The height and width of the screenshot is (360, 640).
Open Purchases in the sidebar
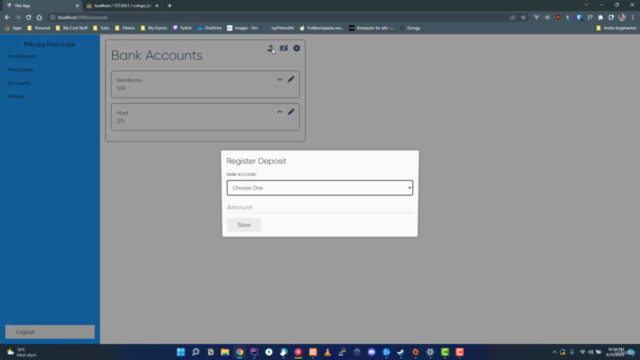click(x=20, y=70)
